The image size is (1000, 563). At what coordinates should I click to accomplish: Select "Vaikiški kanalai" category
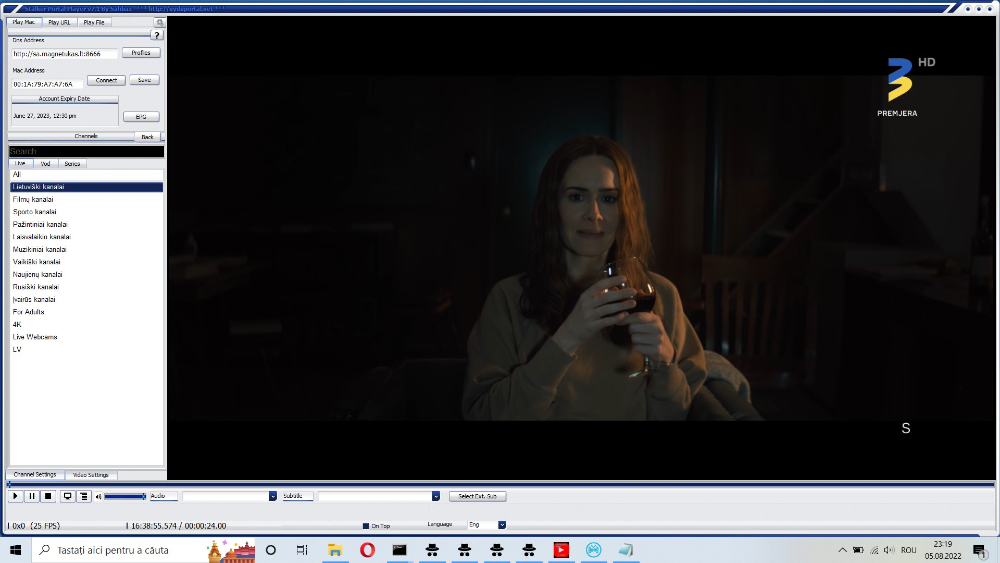[x=87, y=262]
